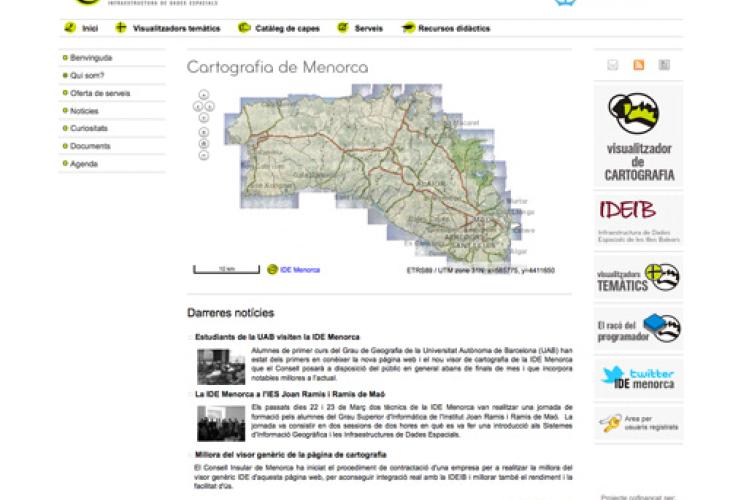Select Recursos didàctics in the top menu

[446, 28]
